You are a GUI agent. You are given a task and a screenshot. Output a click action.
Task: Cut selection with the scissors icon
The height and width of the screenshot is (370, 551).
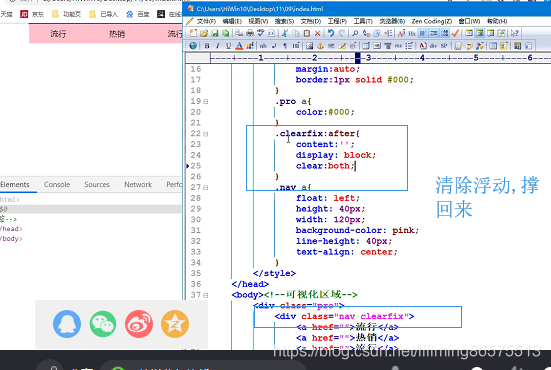coord(285,33)
